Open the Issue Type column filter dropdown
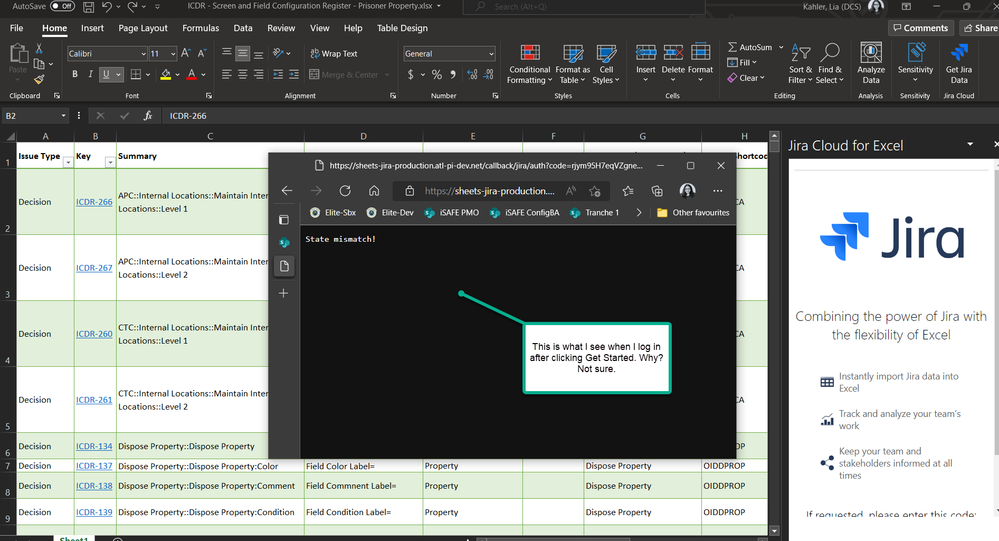 tap(68, 162)
